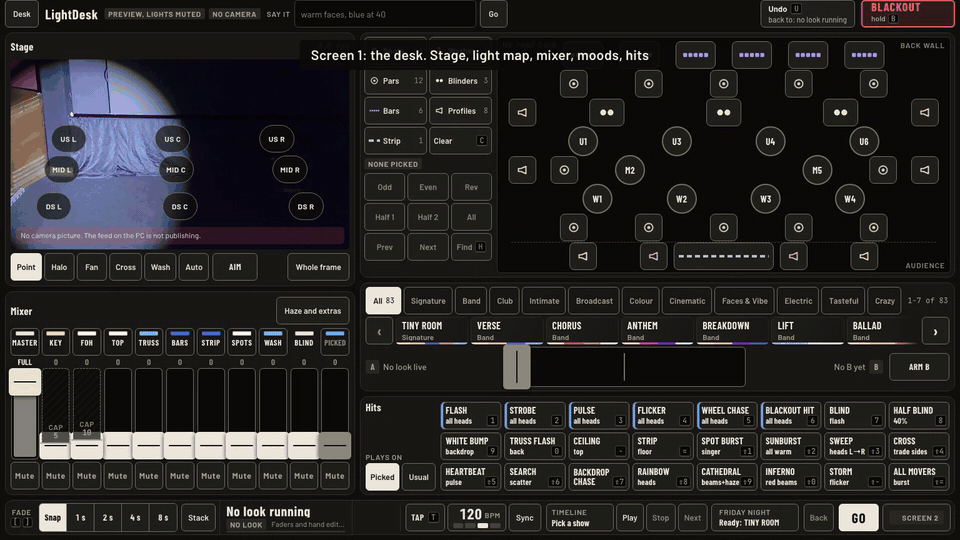Trigger the INFERNO red beams hit

790,477
